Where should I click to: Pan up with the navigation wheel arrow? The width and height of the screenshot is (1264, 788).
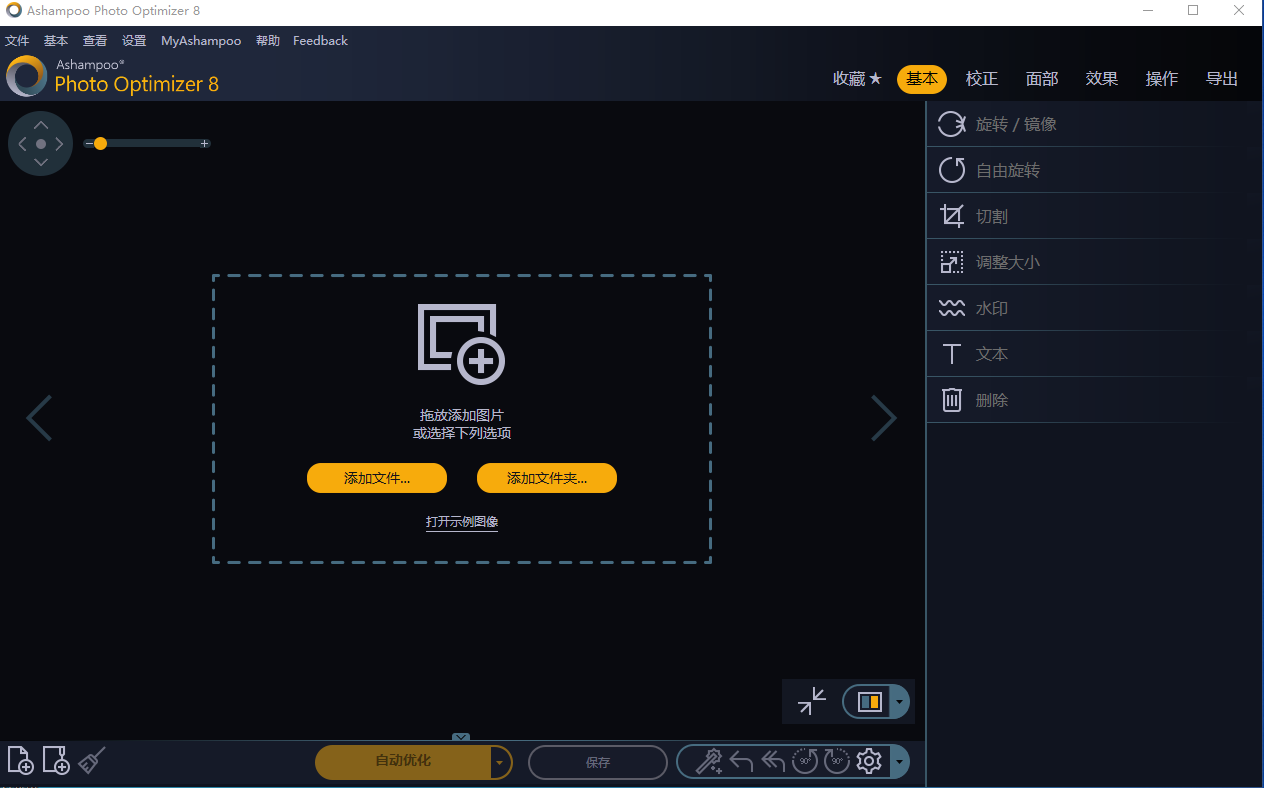coord(41,125)
